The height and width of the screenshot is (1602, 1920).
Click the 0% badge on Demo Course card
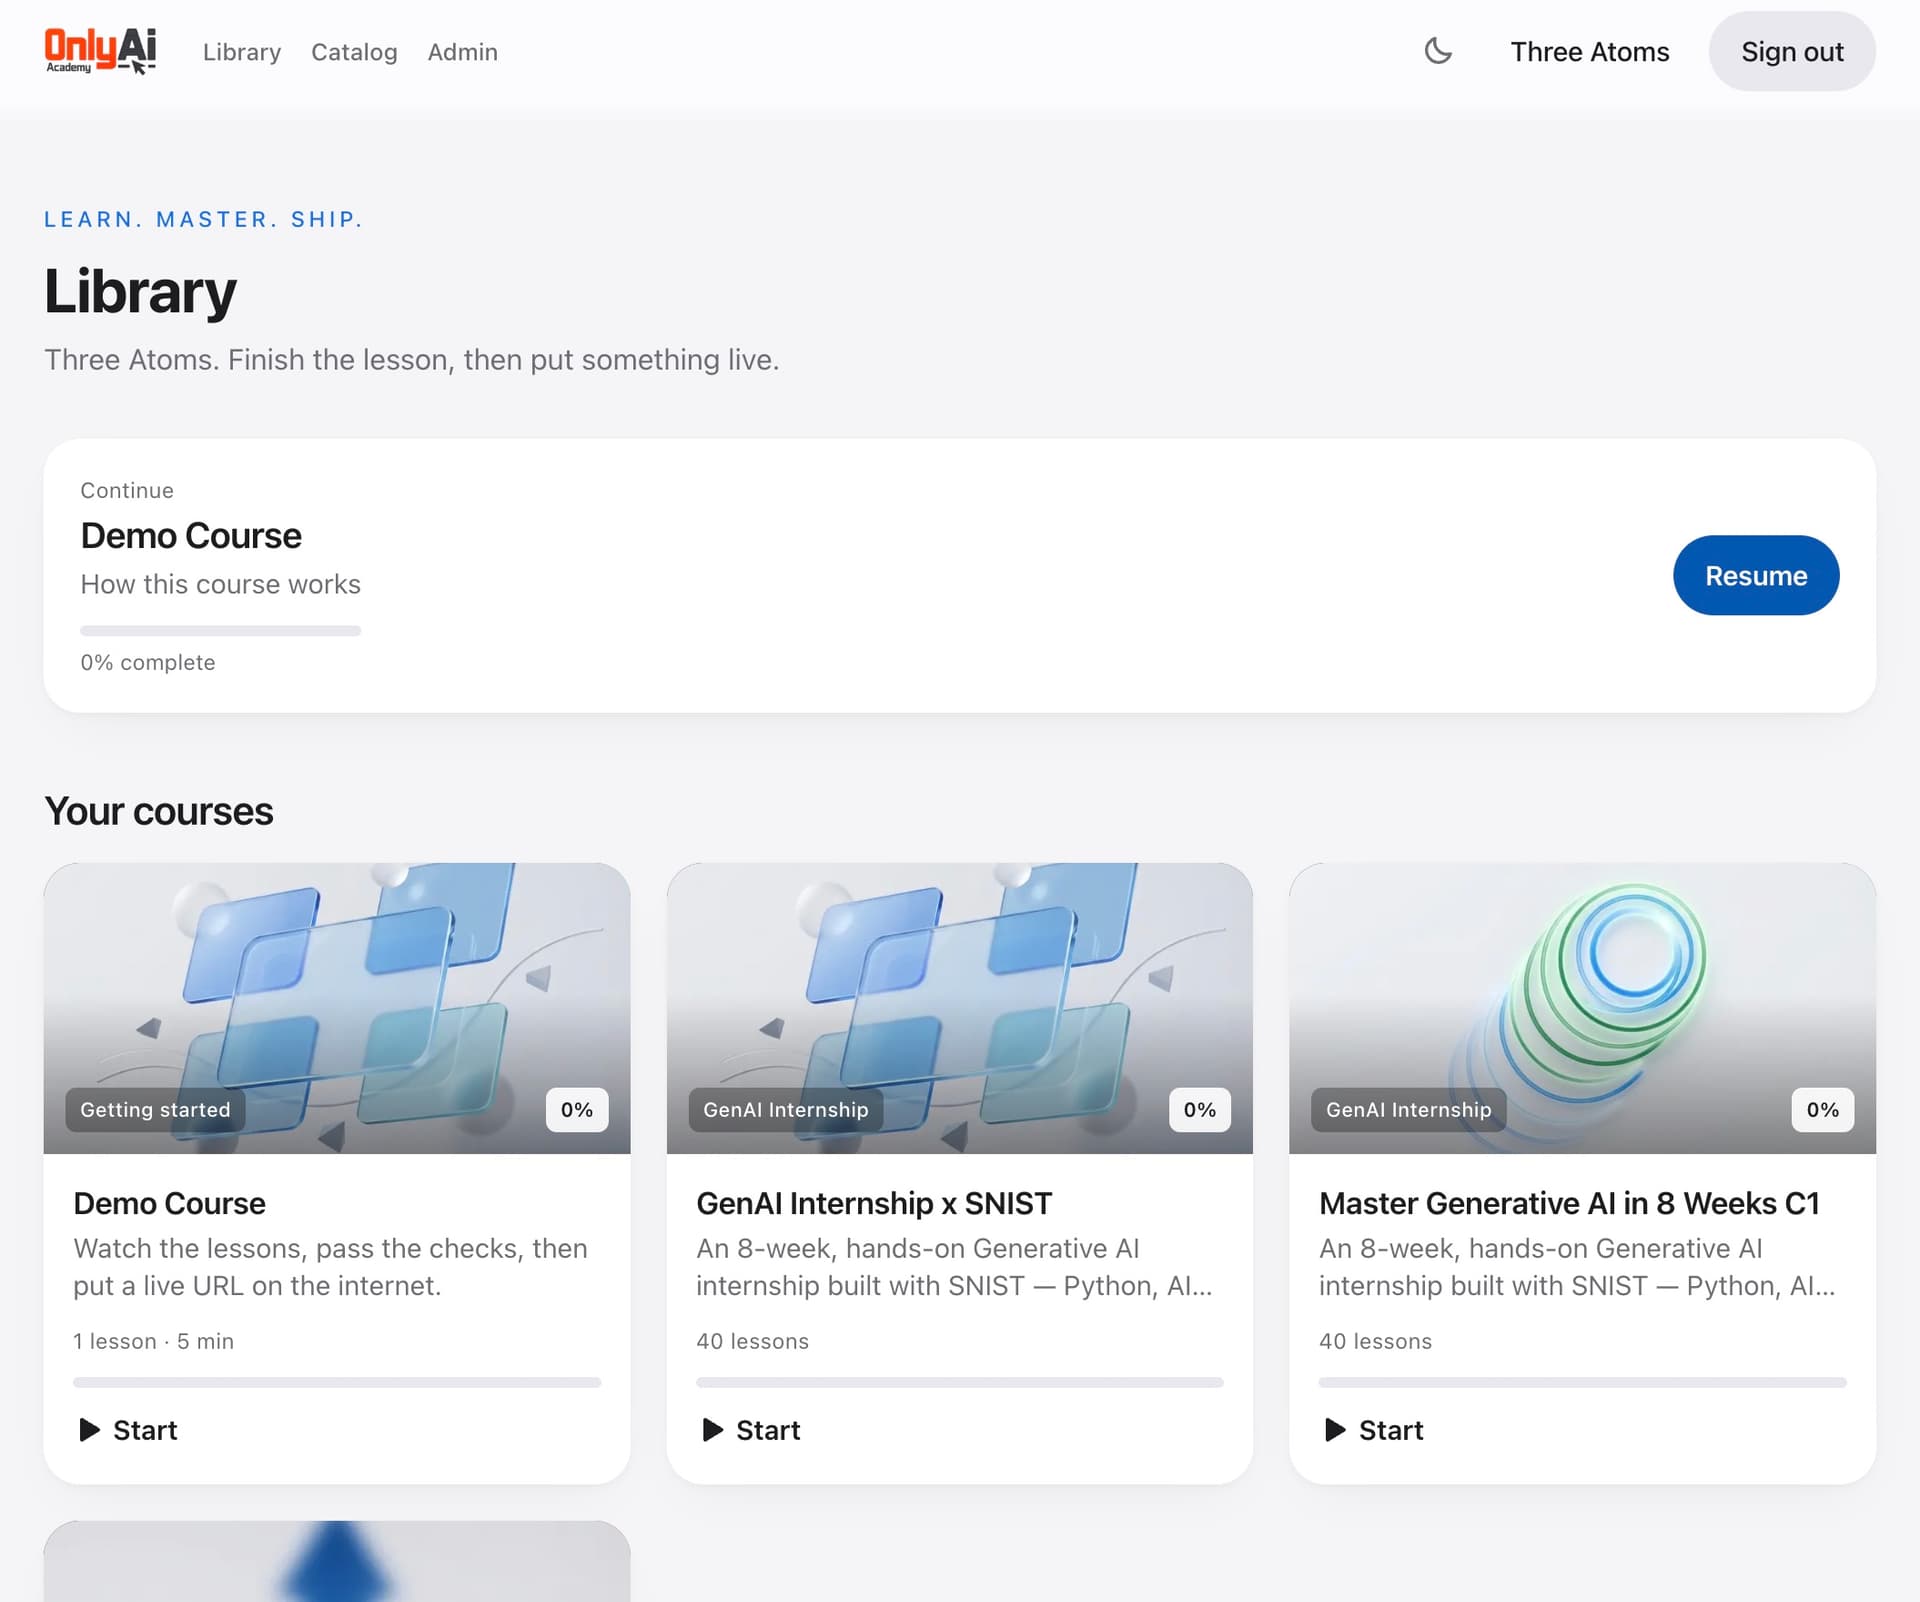[577, 1110]
